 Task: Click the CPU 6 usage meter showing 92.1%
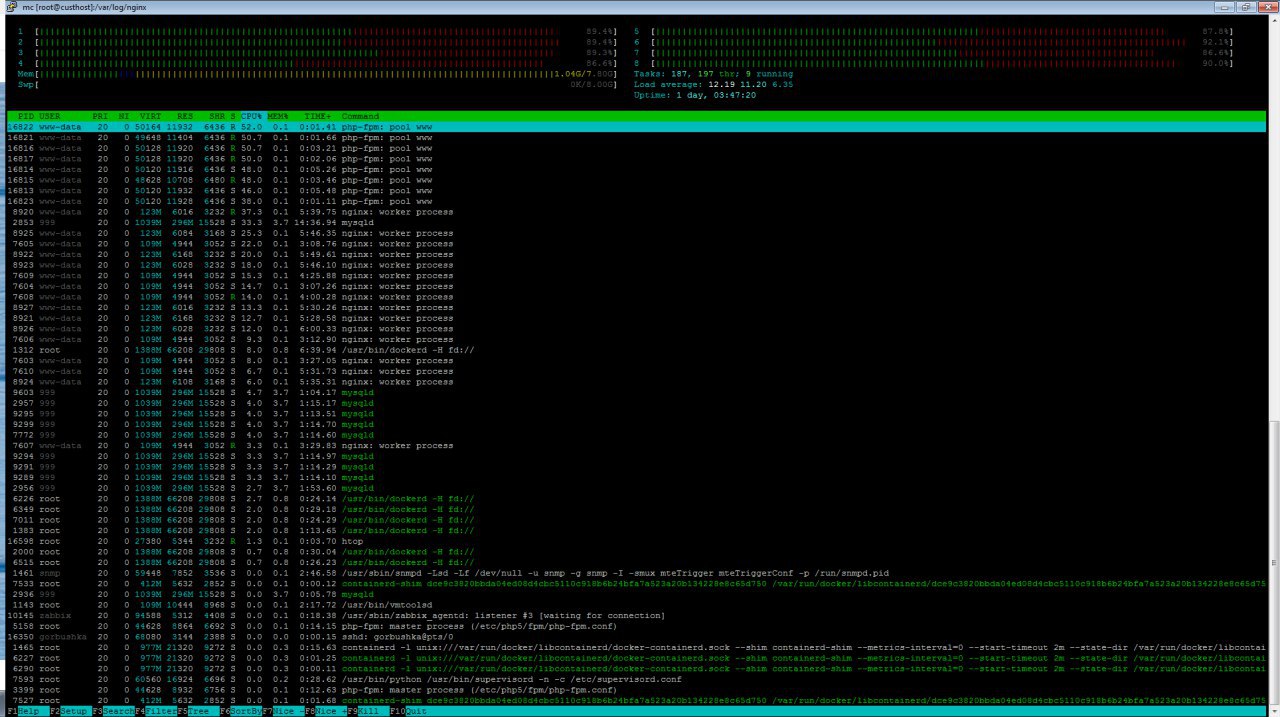click(x=933, y=42)
